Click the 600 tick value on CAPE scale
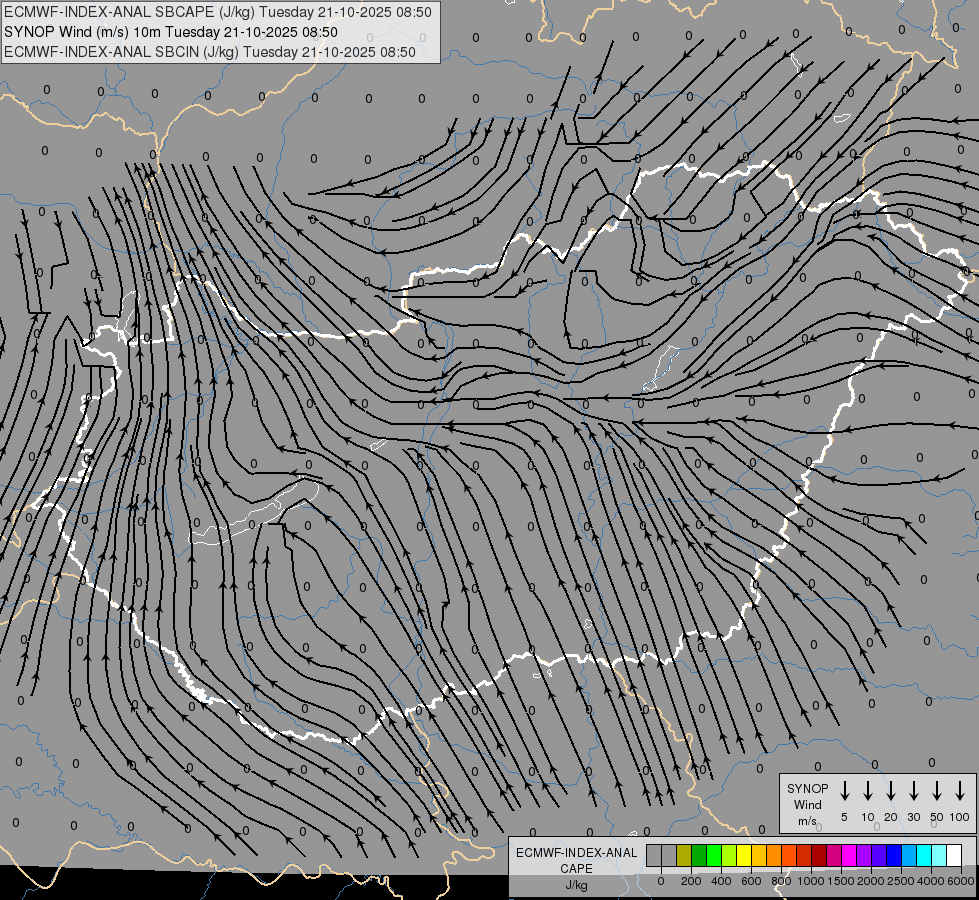The width and height of the screenshot is (979, 900). point(751,881)
